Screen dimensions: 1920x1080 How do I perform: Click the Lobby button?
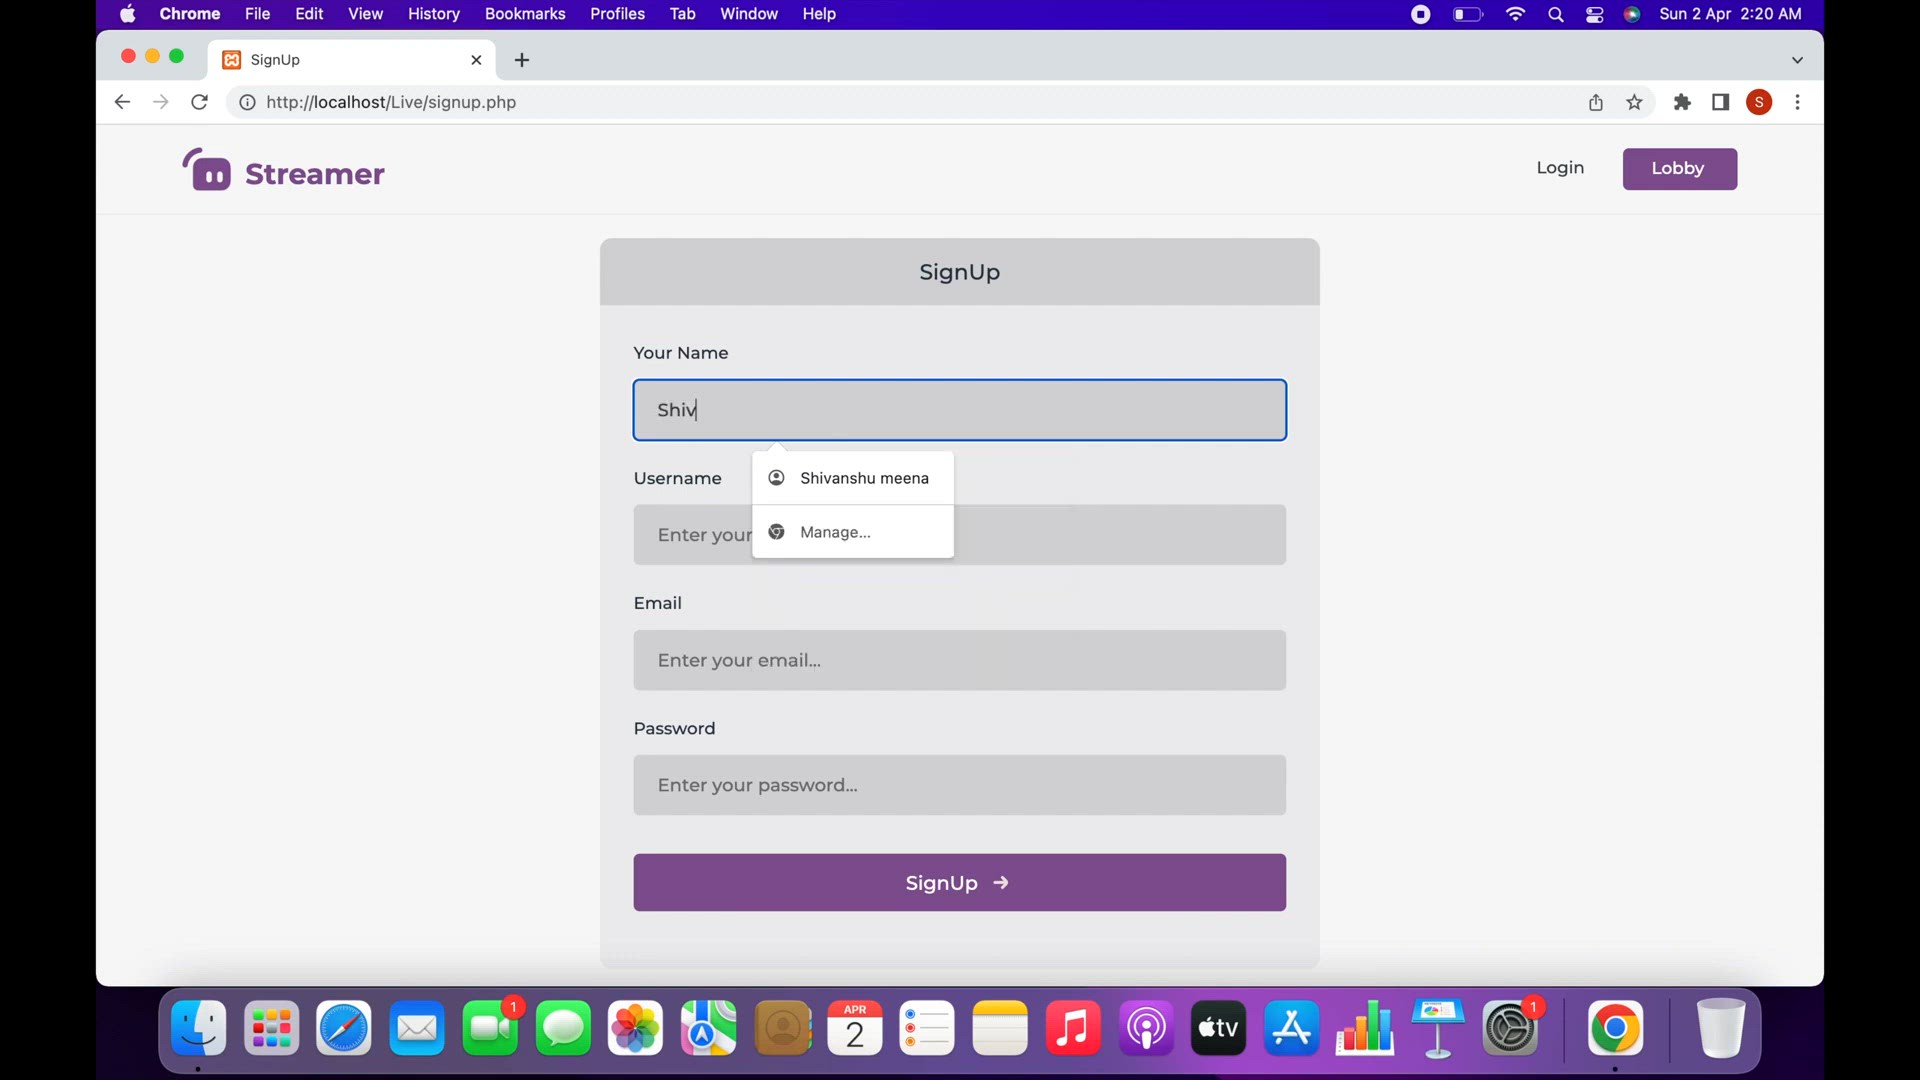[1679, 168]
